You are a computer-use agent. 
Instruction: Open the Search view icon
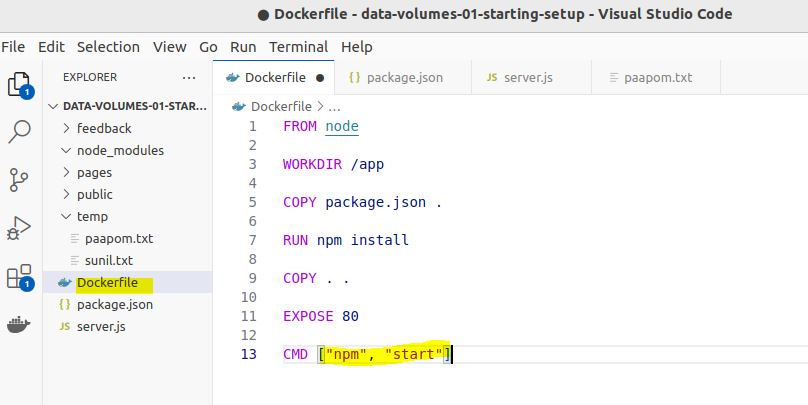coord(19,131)
